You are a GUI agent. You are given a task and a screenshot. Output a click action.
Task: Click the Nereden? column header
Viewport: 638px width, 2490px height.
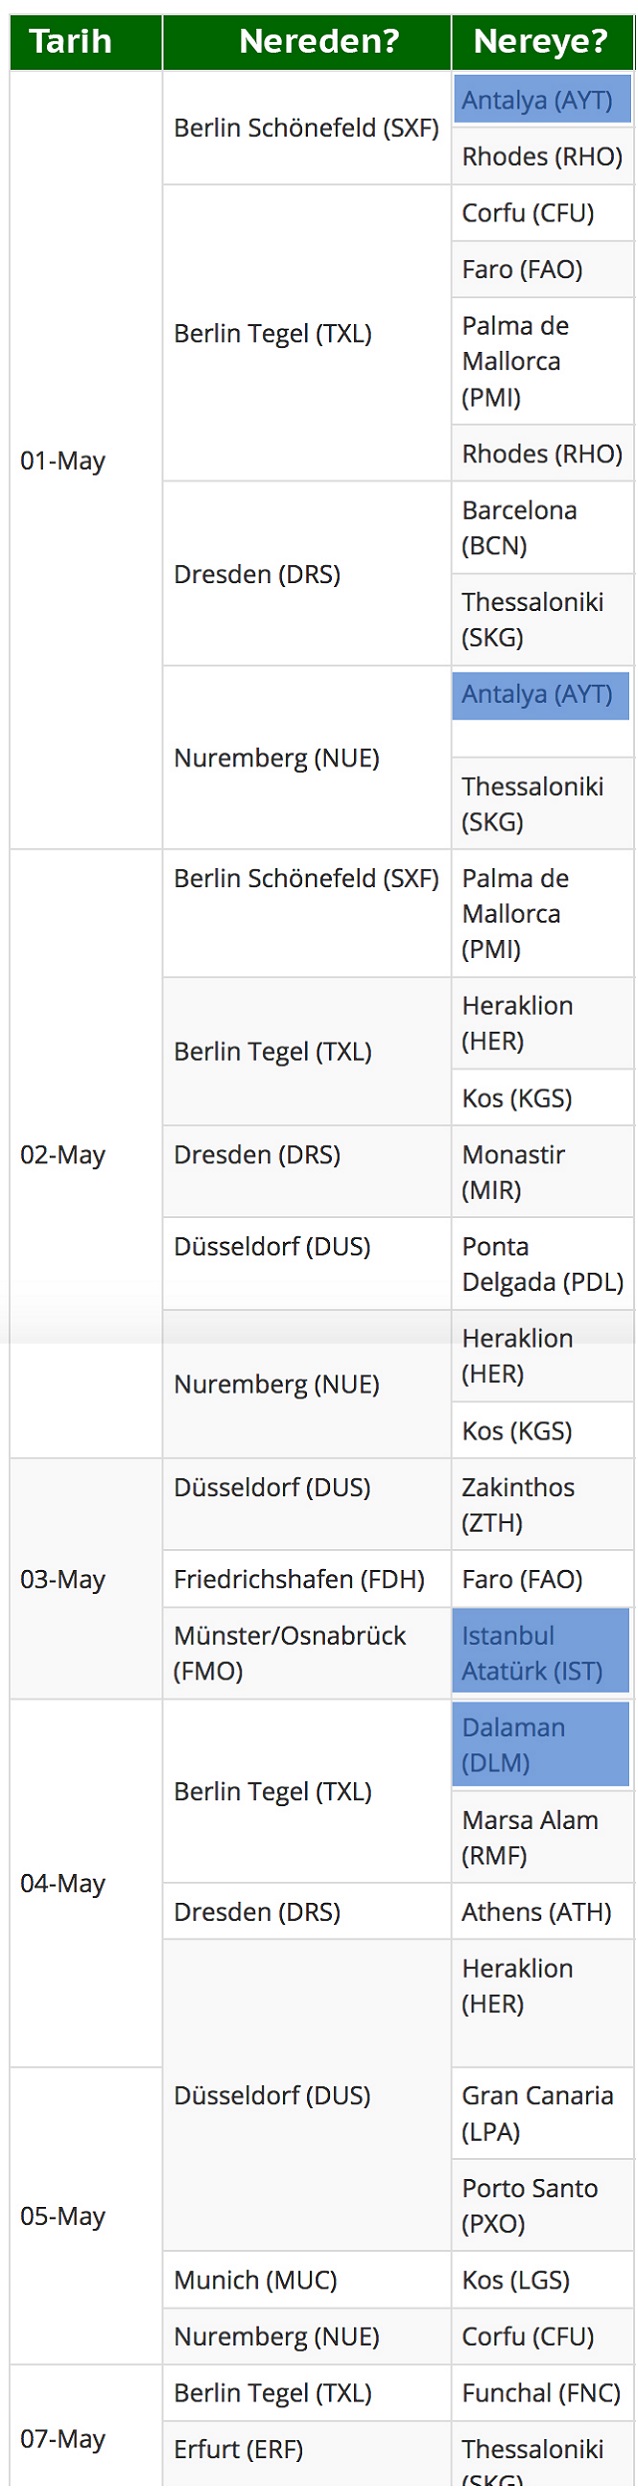pos(318,41)
